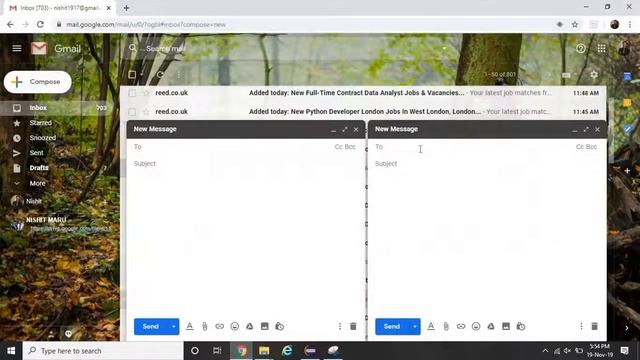The image size is (640, 360).
Task: Send the right New Message
Action: [x=392, y=327]
